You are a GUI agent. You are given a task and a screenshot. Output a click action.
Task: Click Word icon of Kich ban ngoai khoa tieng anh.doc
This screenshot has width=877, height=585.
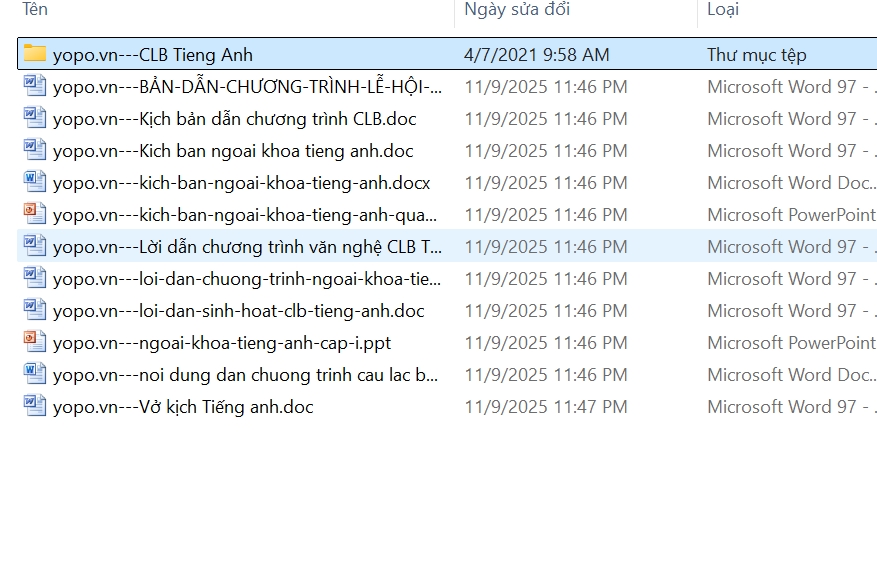pyautogui.click(x=35, y=150)
